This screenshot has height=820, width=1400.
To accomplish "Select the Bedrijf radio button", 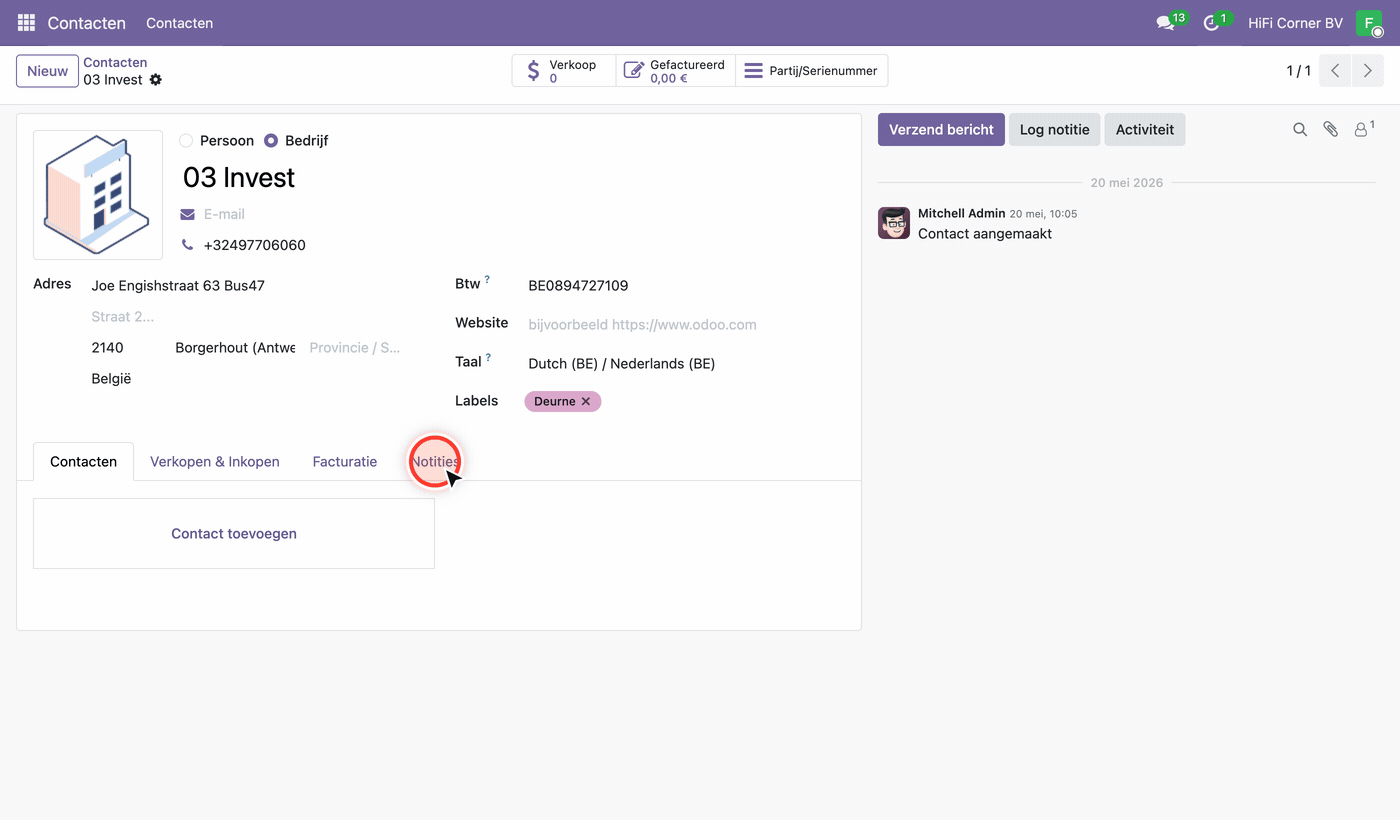I will point(271,141).
